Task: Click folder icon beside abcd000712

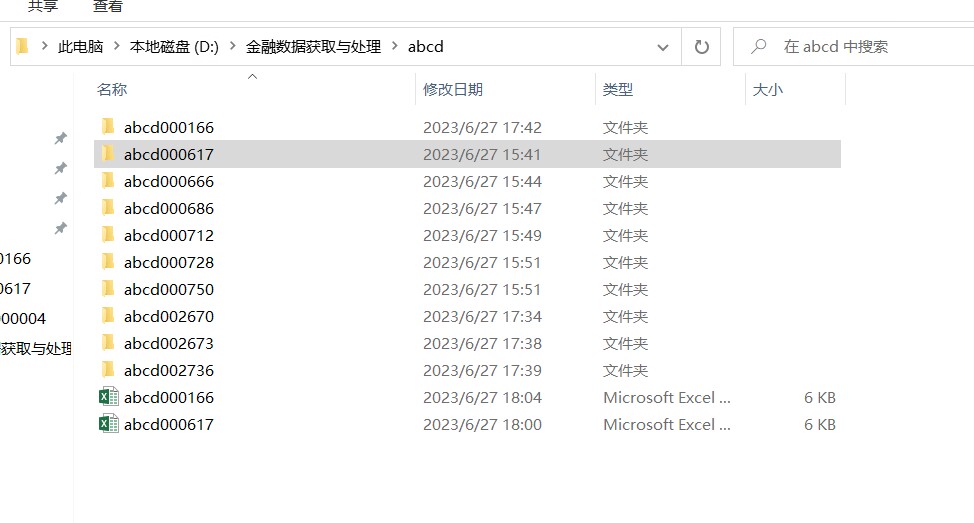Action: point(108,235)
